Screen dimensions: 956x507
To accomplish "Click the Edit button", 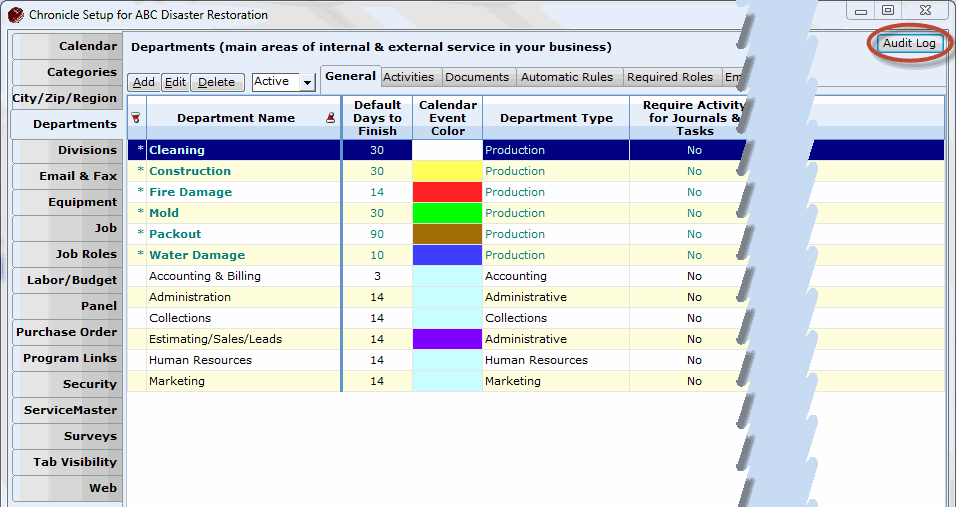I will pos(176,82).
